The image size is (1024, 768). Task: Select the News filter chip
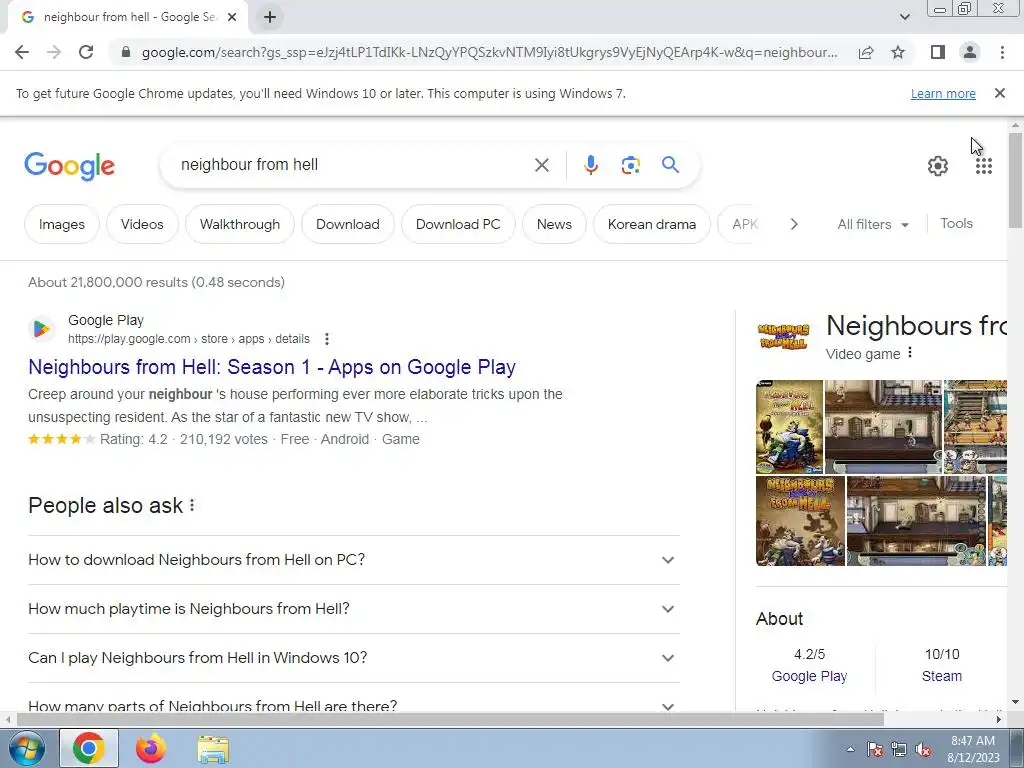(x=554, y=224)
